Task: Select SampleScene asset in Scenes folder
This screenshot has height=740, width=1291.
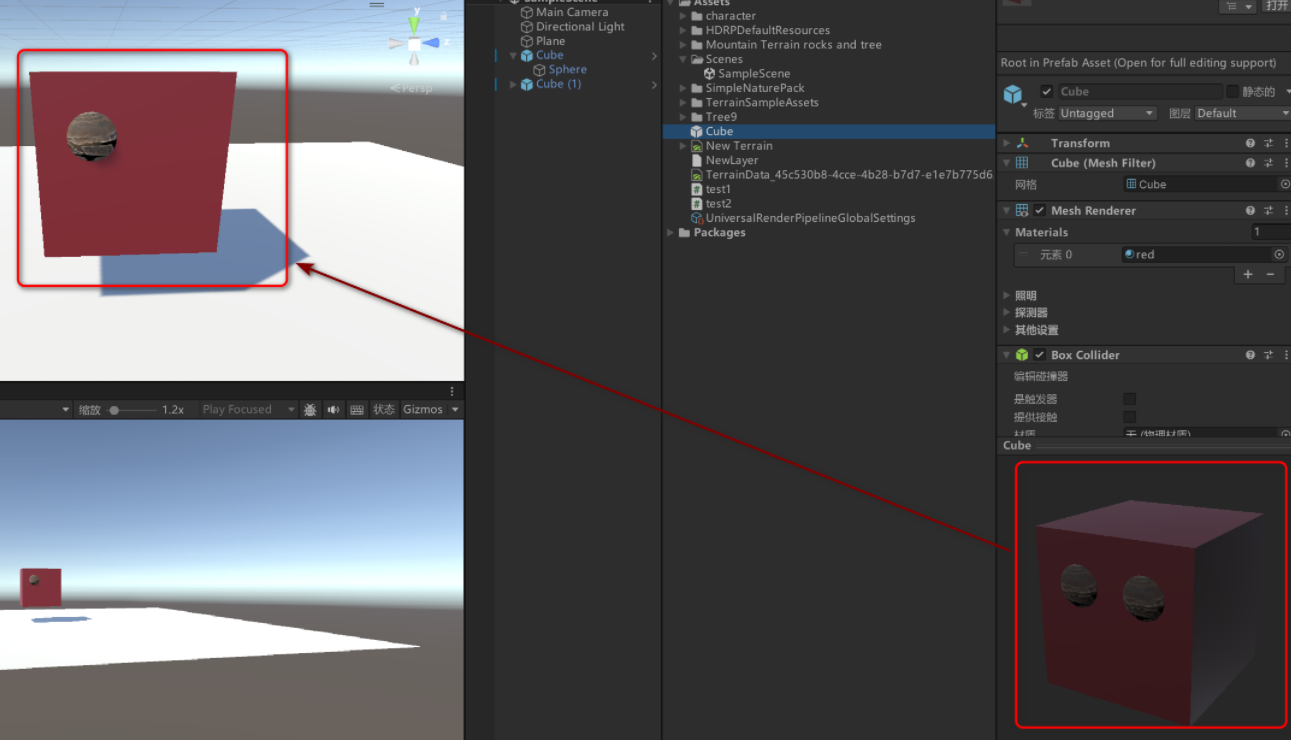Action: (x=746, y=74)
